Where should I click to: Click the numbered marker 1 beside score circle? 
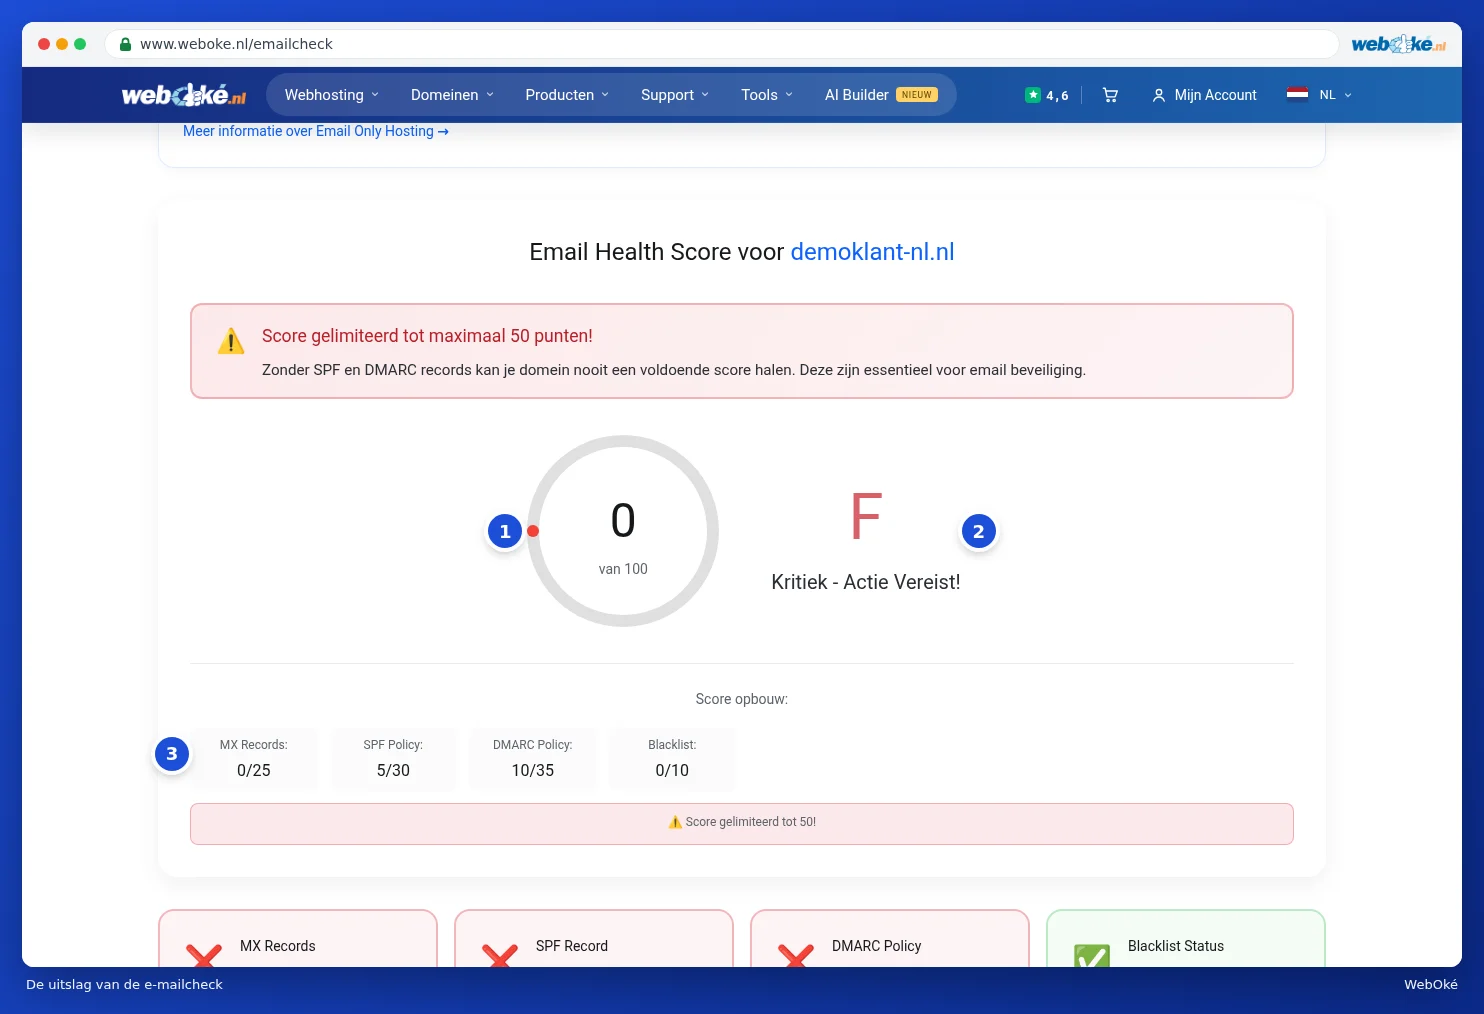click(x=505, y=531)
